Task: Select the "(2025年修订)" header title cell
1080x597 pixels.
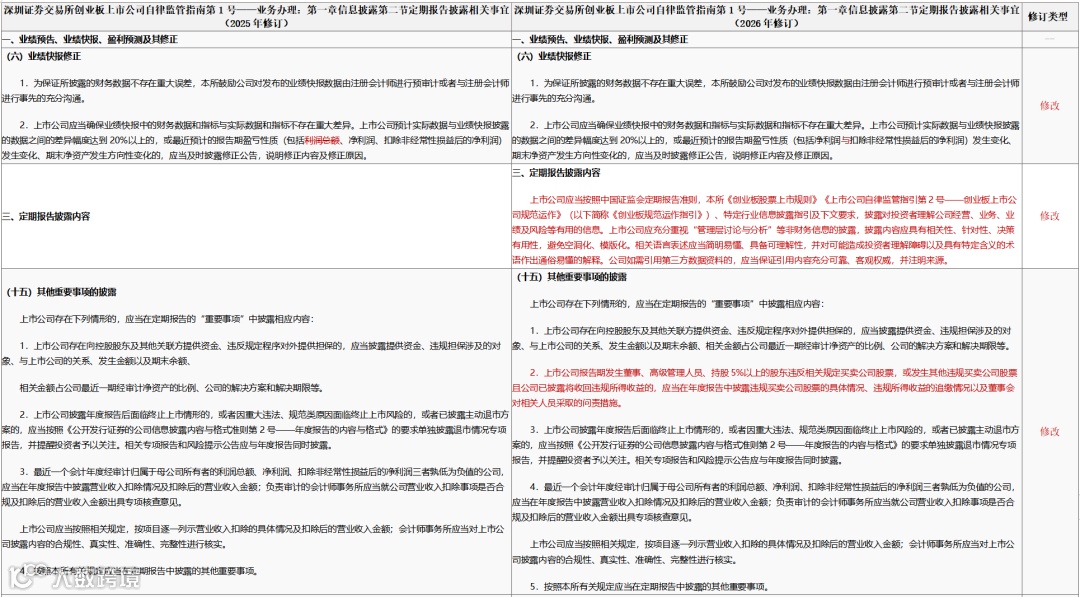Action: 256,16
